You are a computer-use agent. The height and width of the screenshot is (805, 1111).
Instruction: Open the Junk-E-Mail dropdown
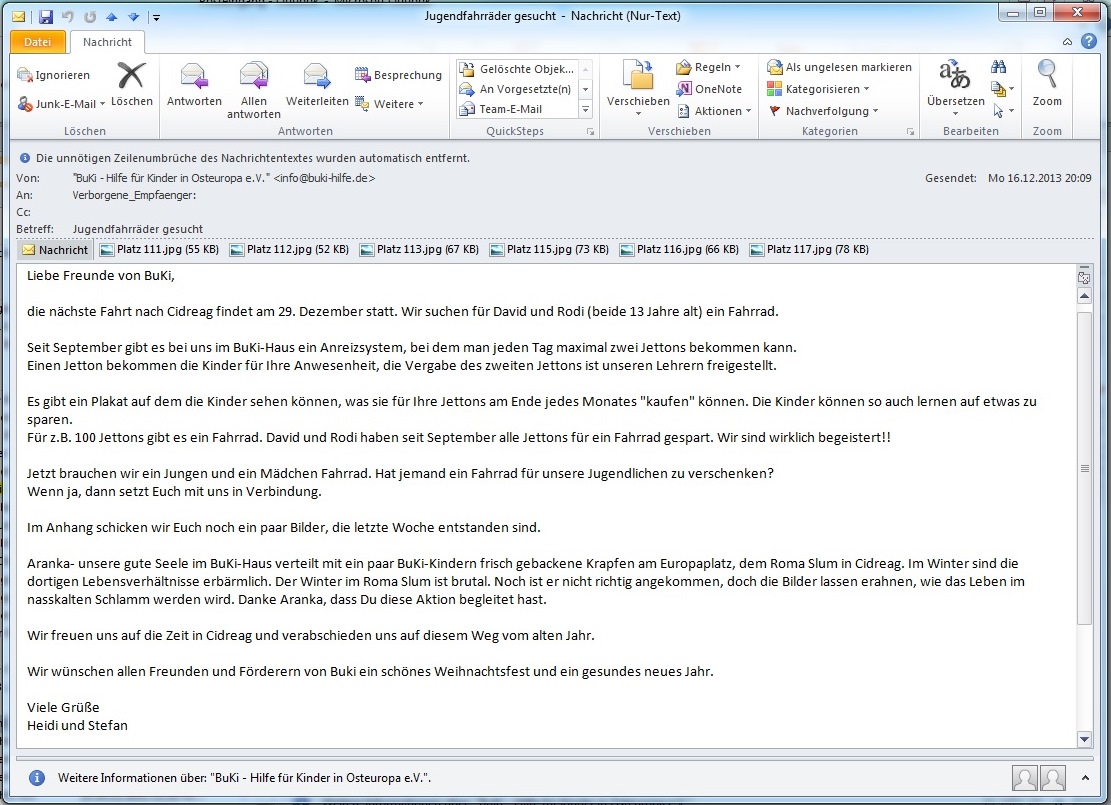(58, 104)
